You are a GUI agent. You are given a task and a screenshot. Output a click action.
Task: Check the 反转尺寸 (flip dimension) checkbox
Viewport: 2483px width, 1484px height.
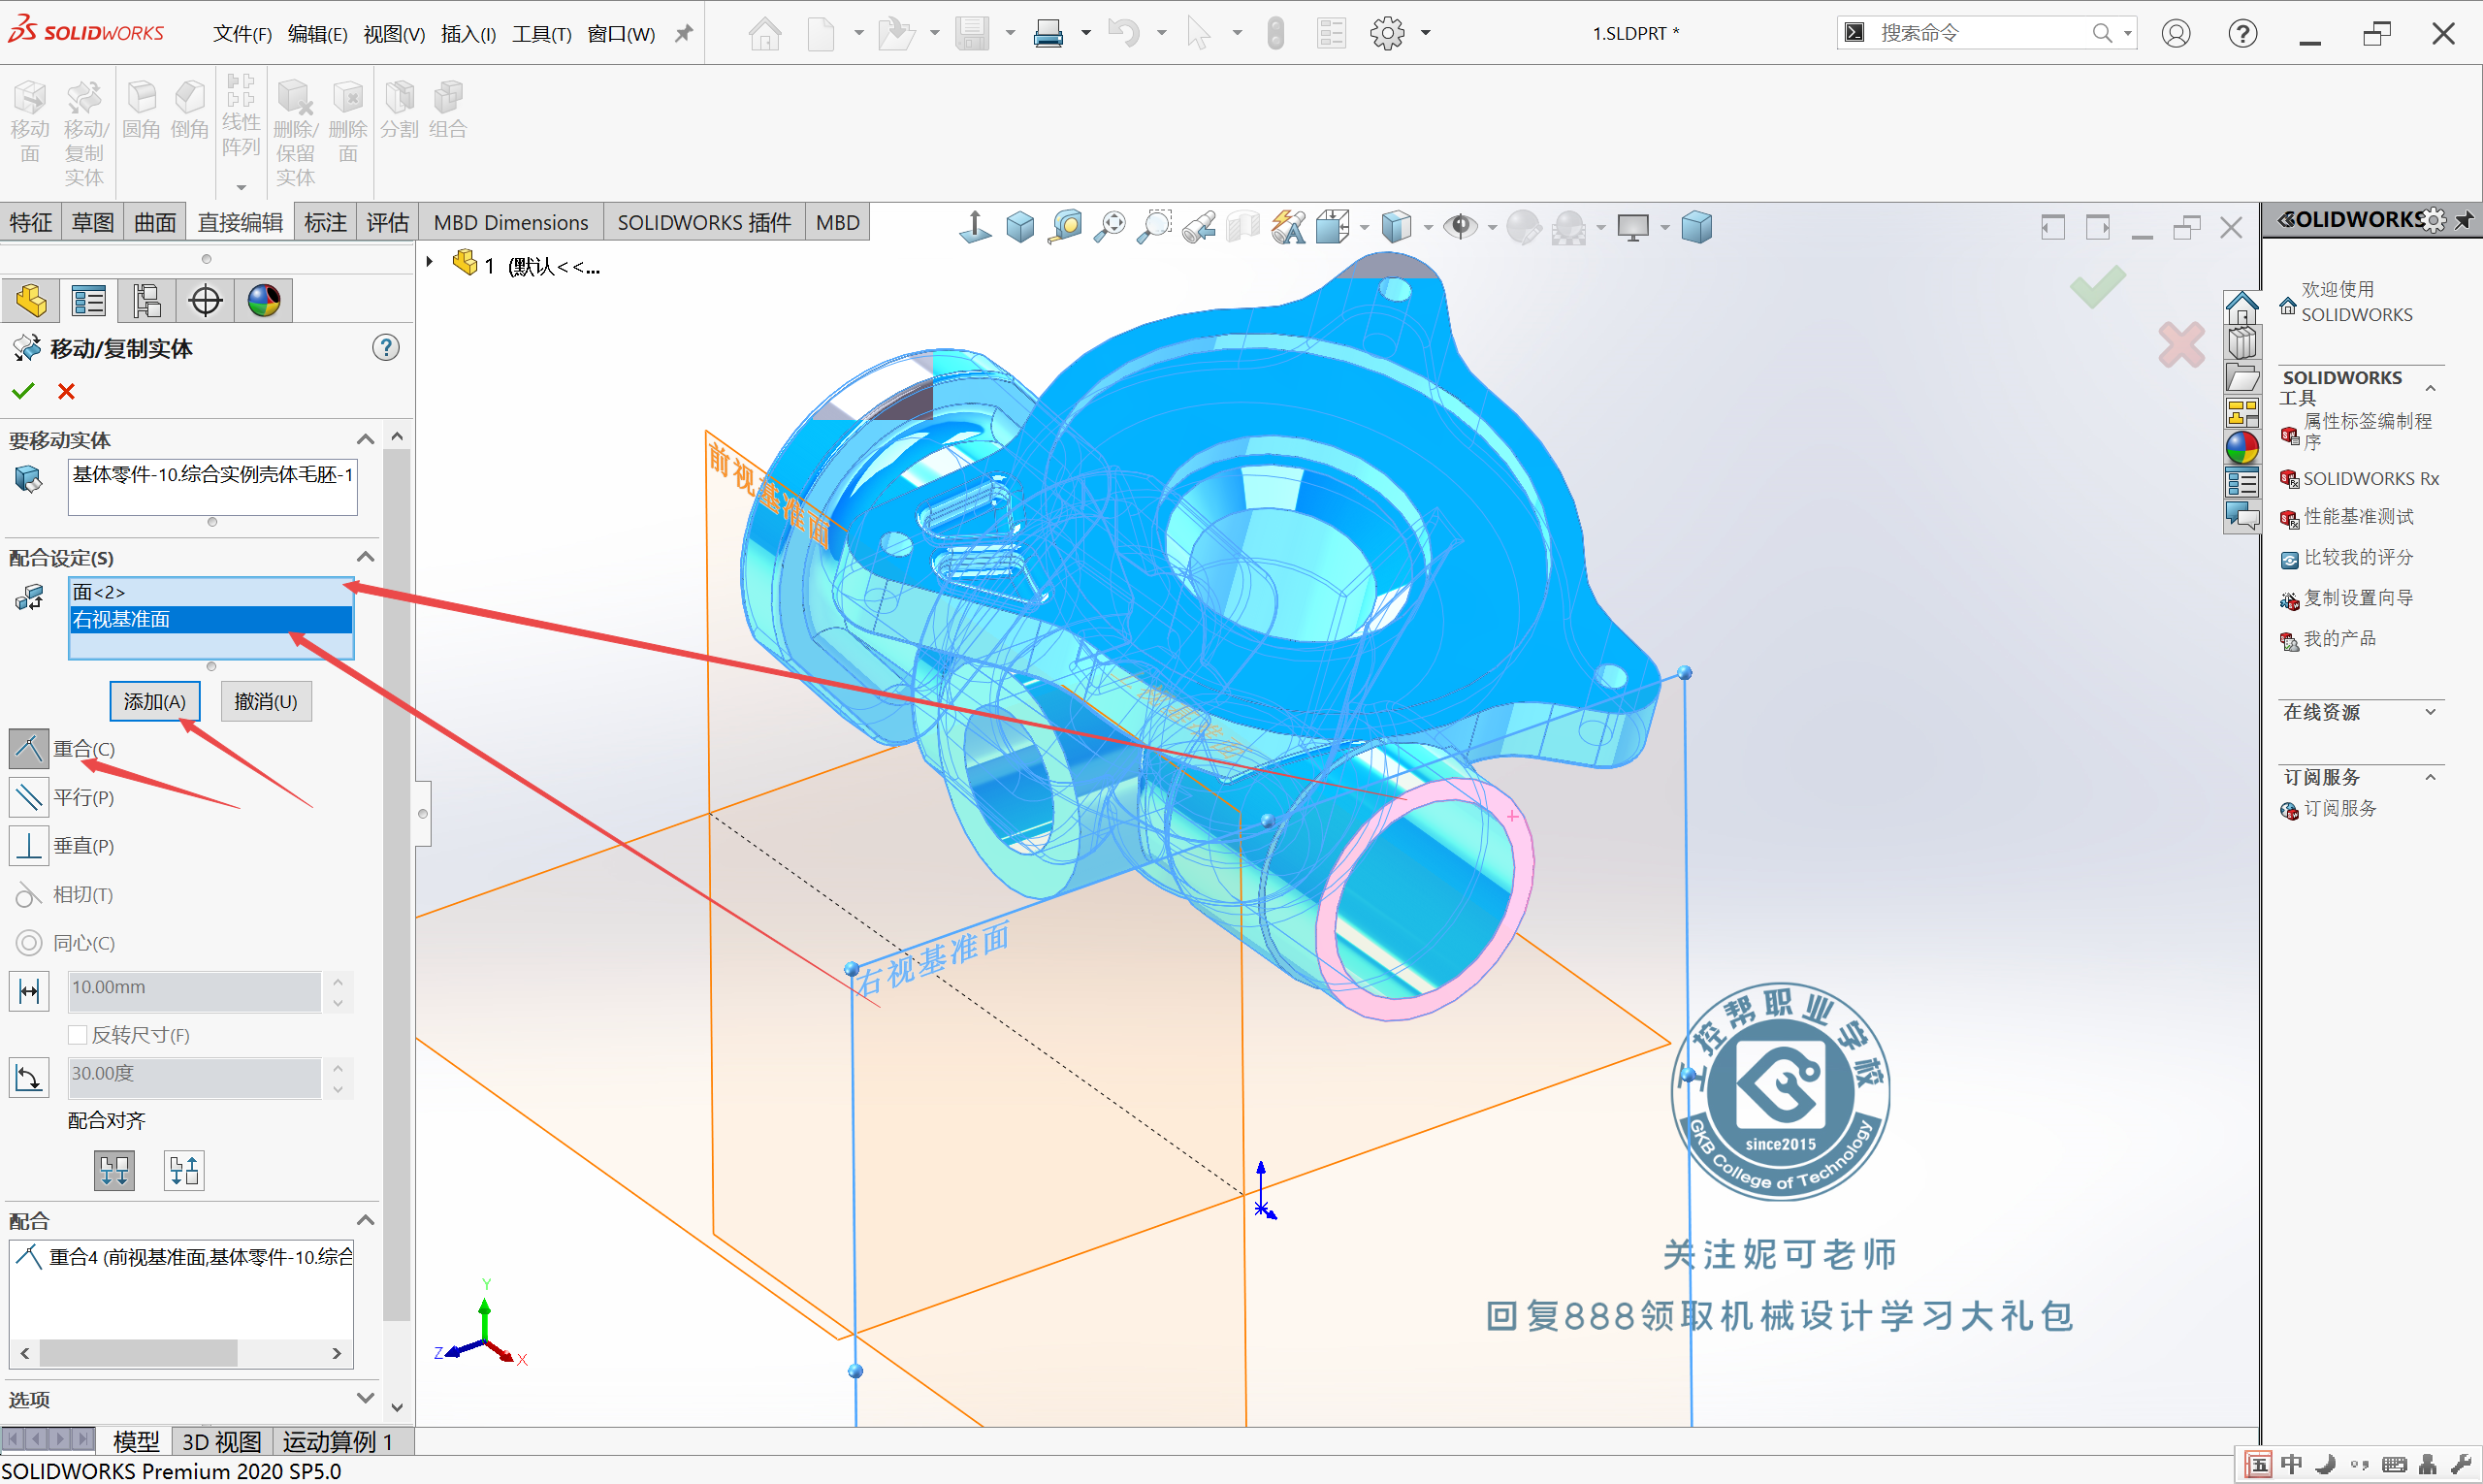pyautogui.click(x=77, y=1034)
